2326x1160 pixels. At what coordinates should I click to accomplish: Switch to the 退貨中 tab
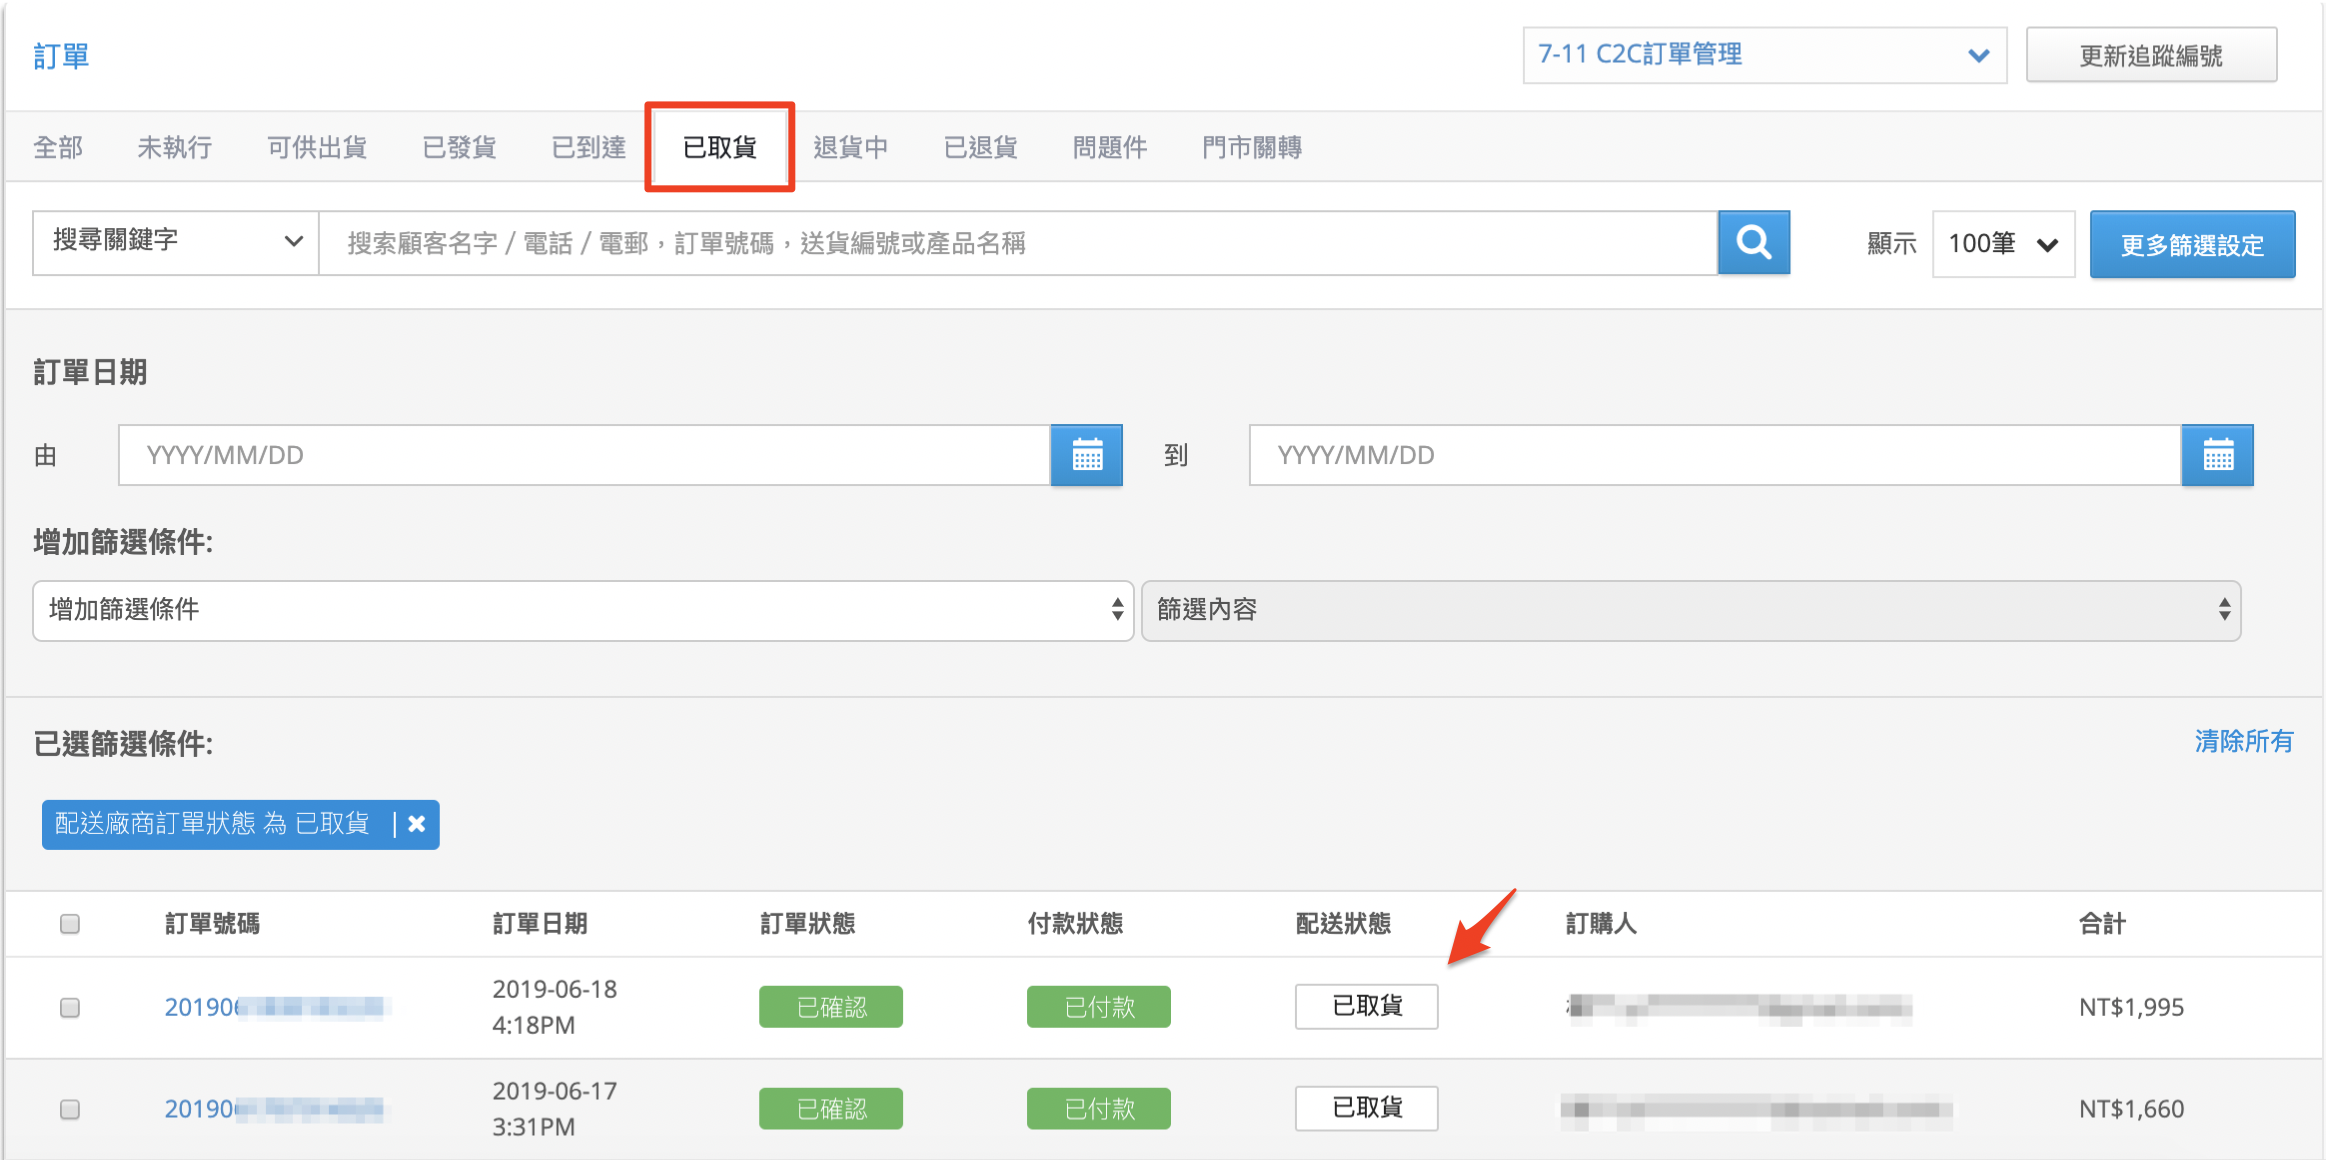coord(851,147)
